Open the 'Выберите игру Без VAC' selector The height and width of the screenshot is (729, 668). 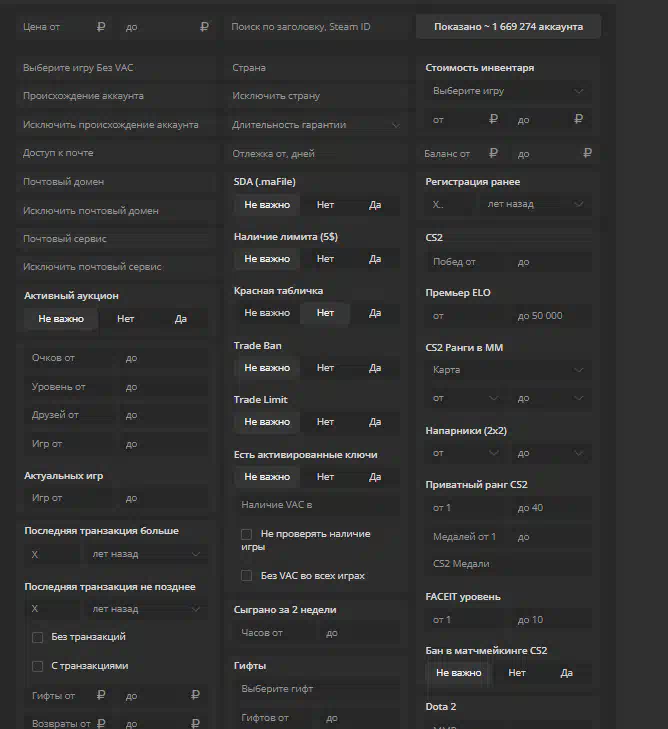click(116, 68)
